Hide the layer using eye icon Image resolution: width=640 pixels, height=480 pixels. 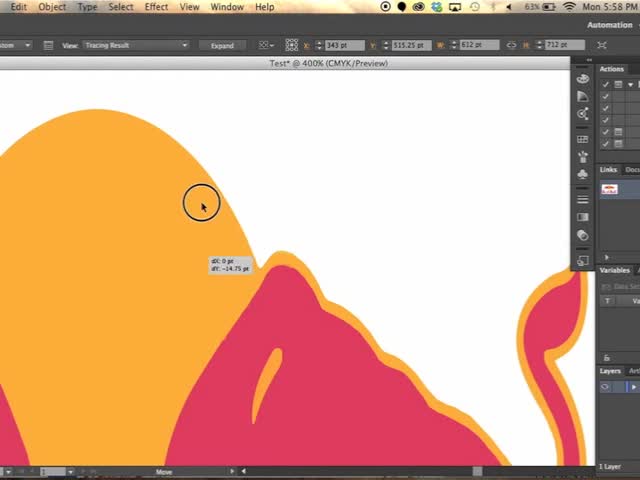(x=605, y=387)
